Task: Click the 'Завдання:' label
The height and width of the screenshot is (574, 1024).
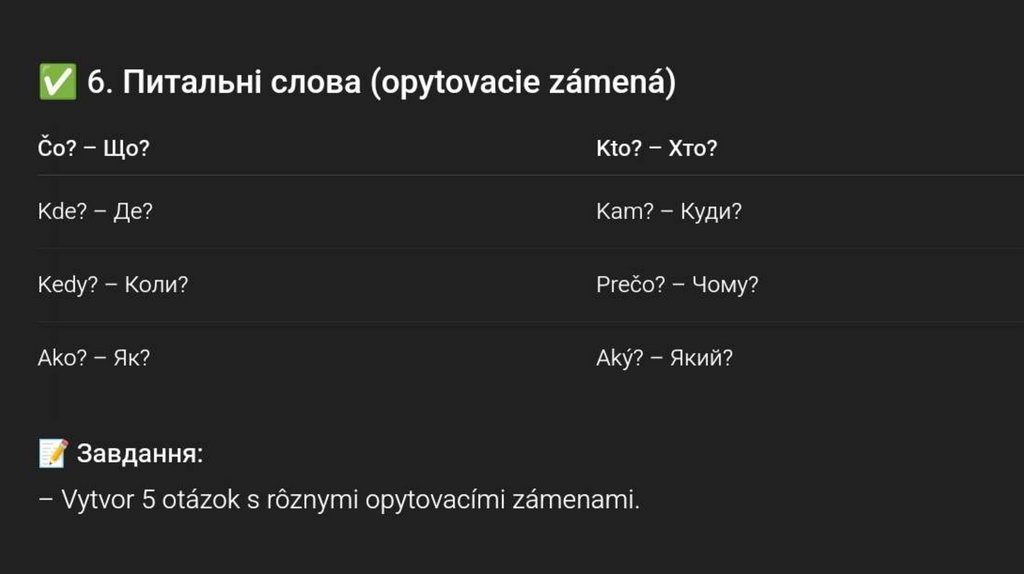Action: click(x=140, y=454)
